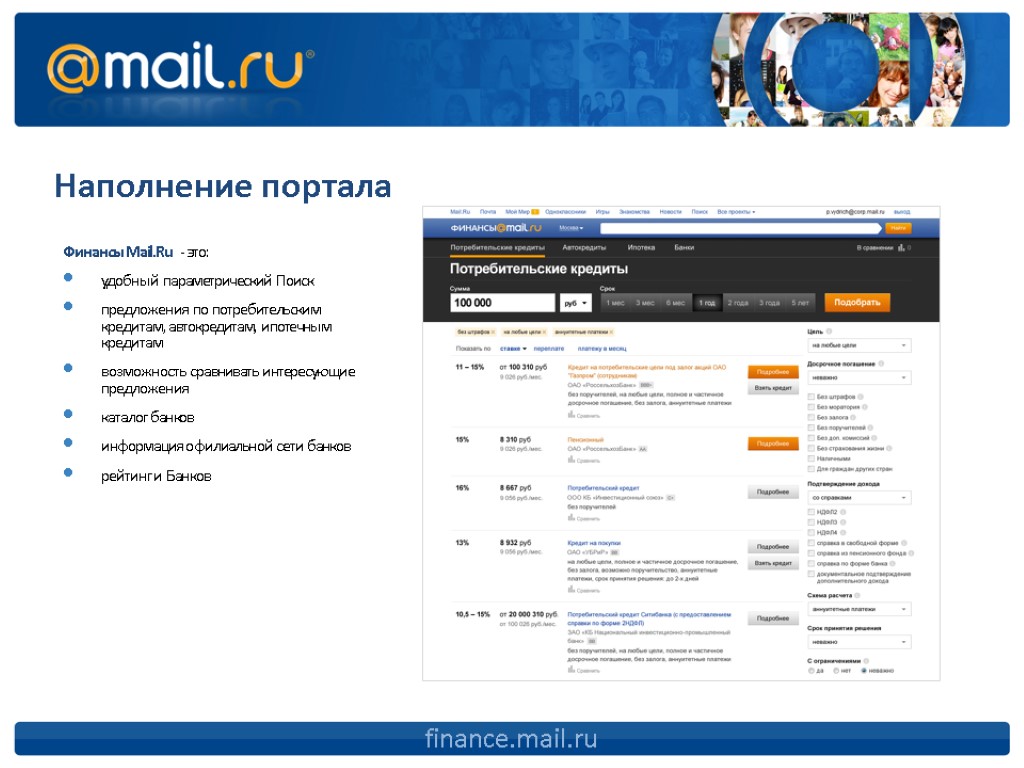Tick the НДФЛ2 checkbox
Viewport: 1024px width, 768px height.
point(812,512)
